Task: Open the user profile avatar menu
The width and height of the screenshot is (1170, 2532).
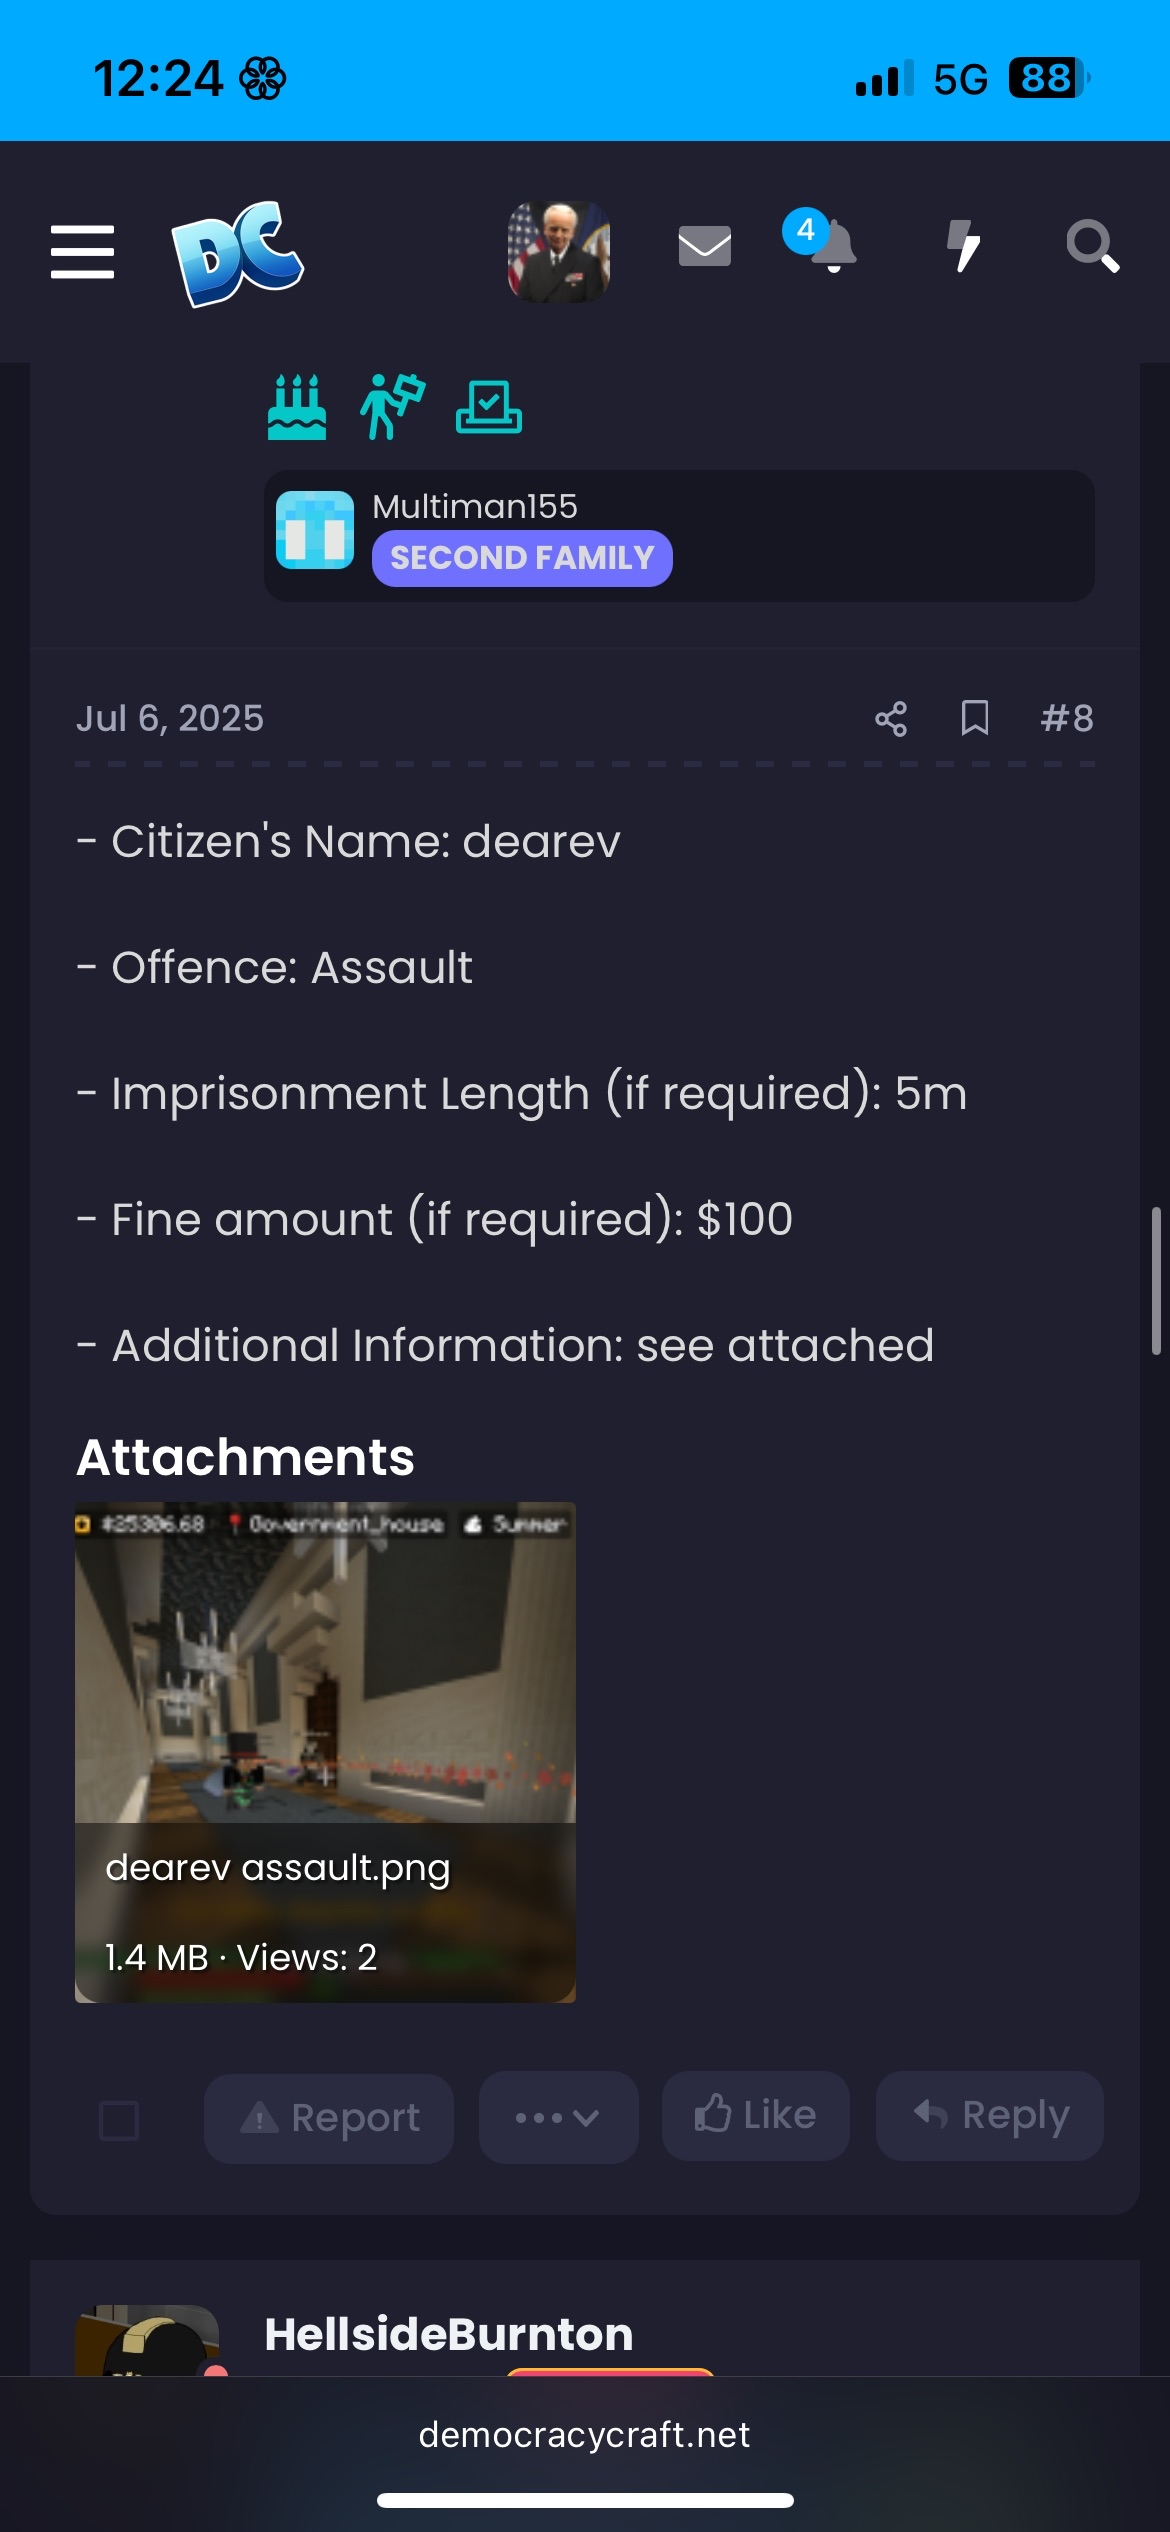Action: pyautogui.click(x=559, y=251)
